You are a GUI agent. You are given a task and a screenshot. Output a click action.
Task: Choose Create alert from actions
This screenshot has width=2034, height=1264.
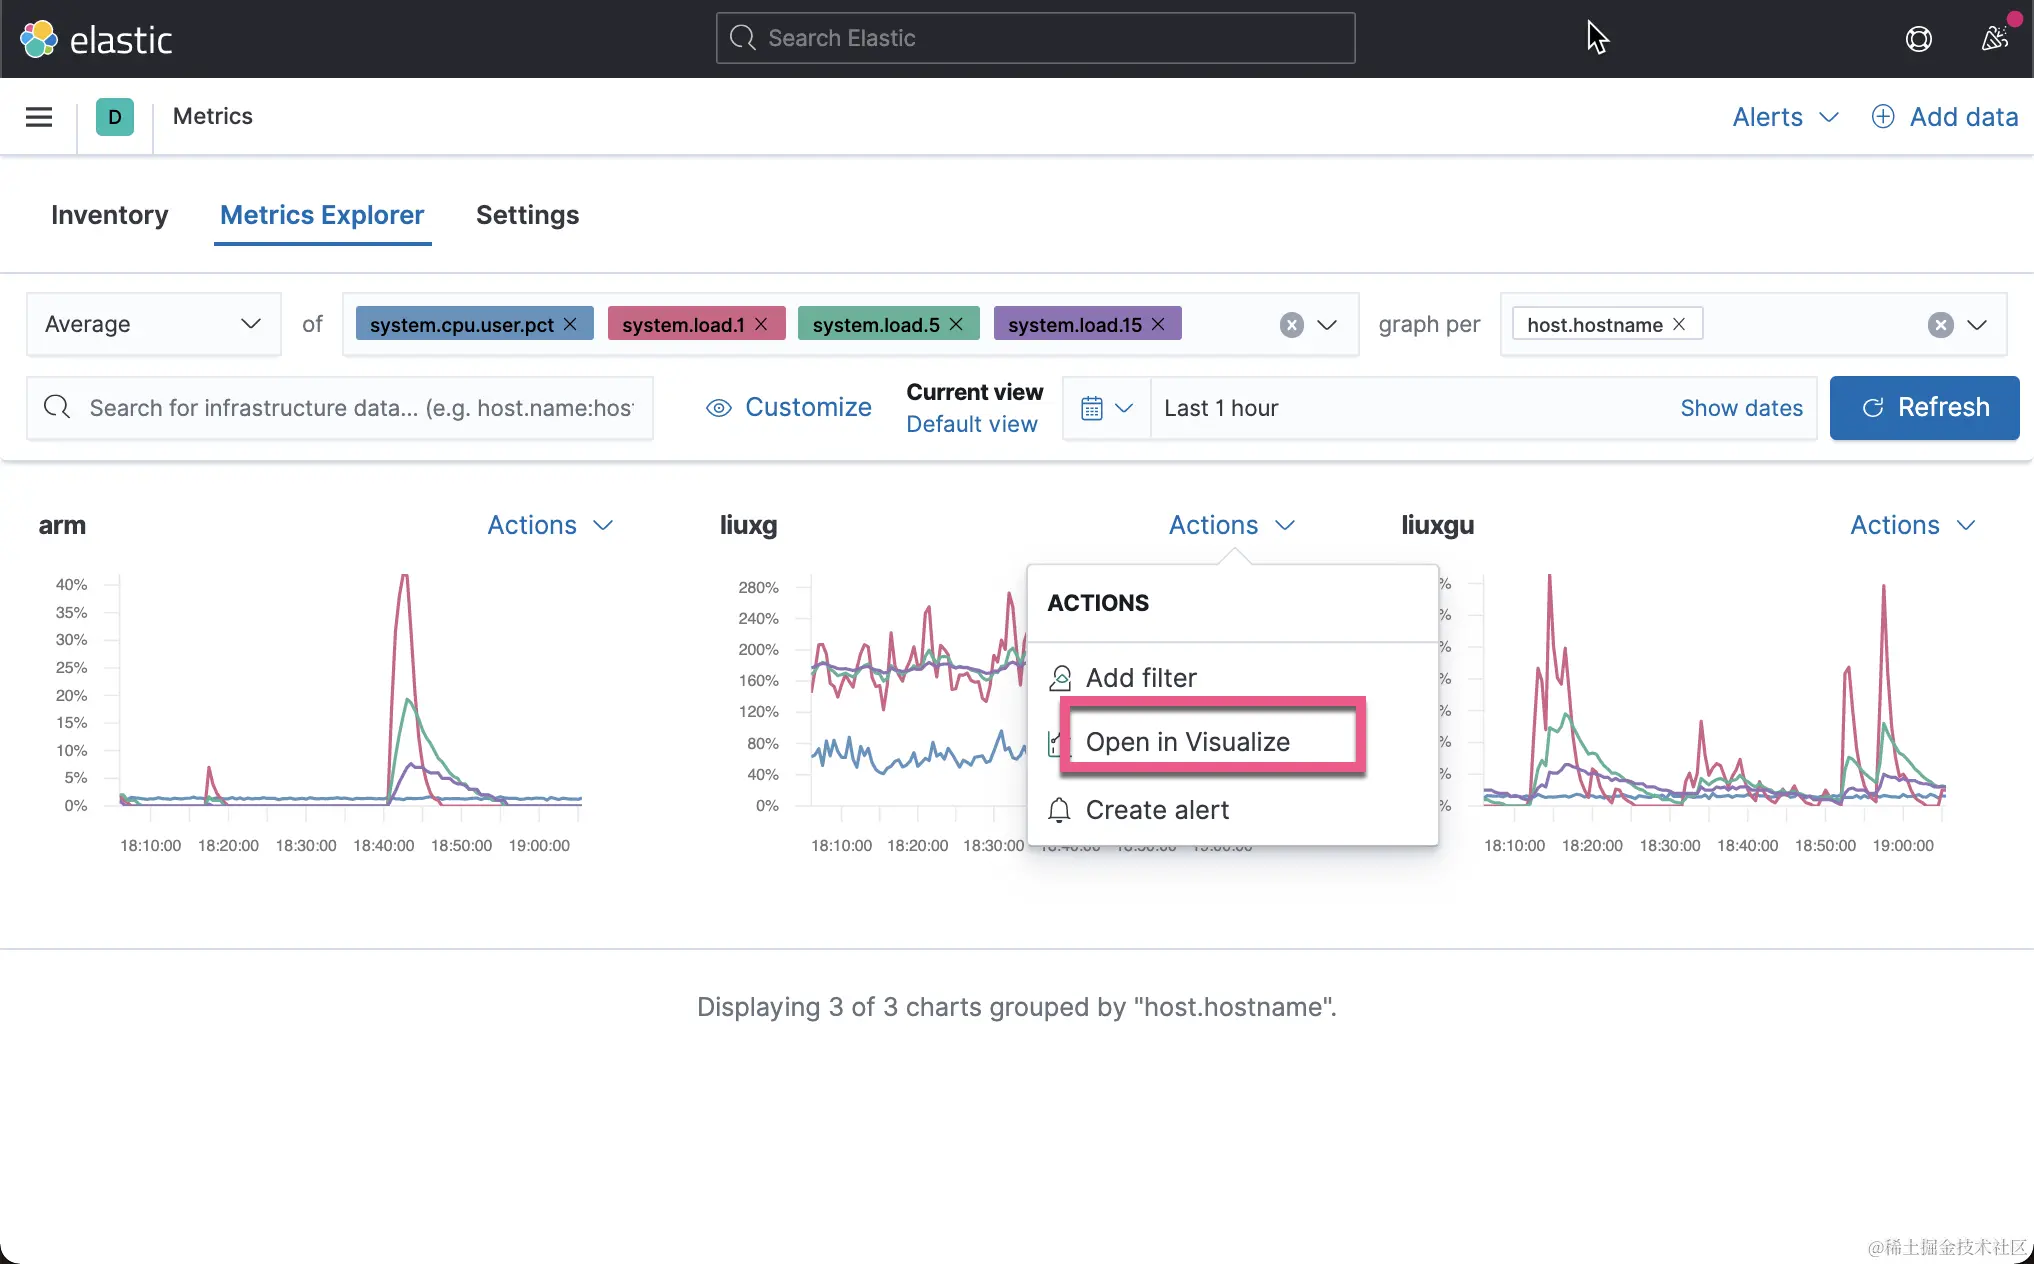pos(1157,810)
